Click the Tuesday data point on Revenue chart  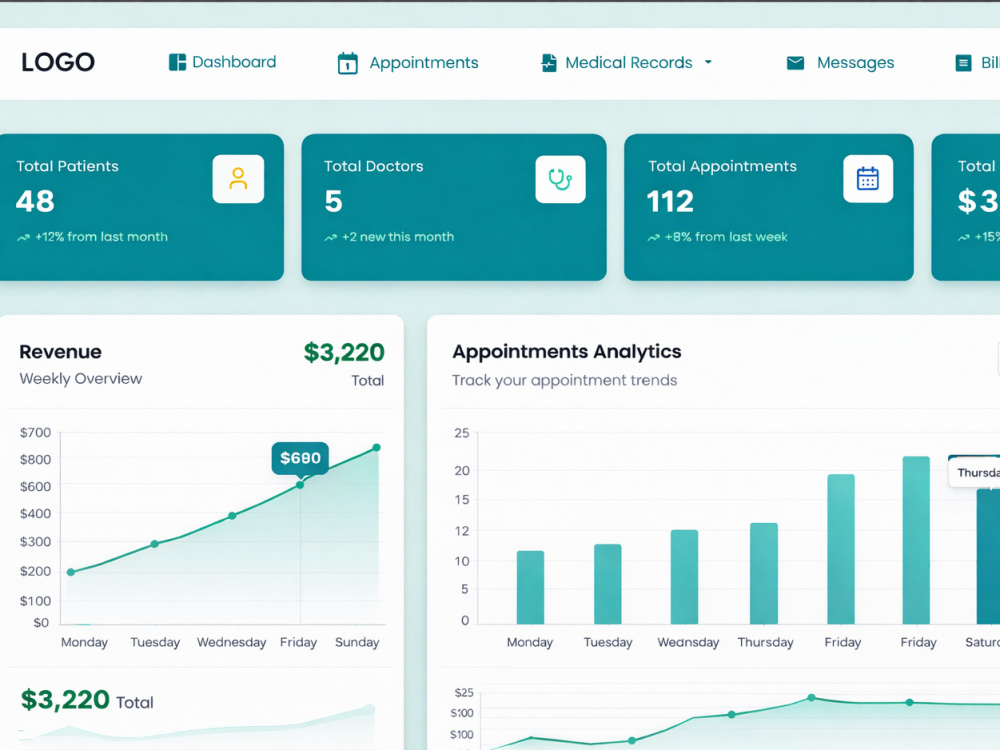coord(154,544)
